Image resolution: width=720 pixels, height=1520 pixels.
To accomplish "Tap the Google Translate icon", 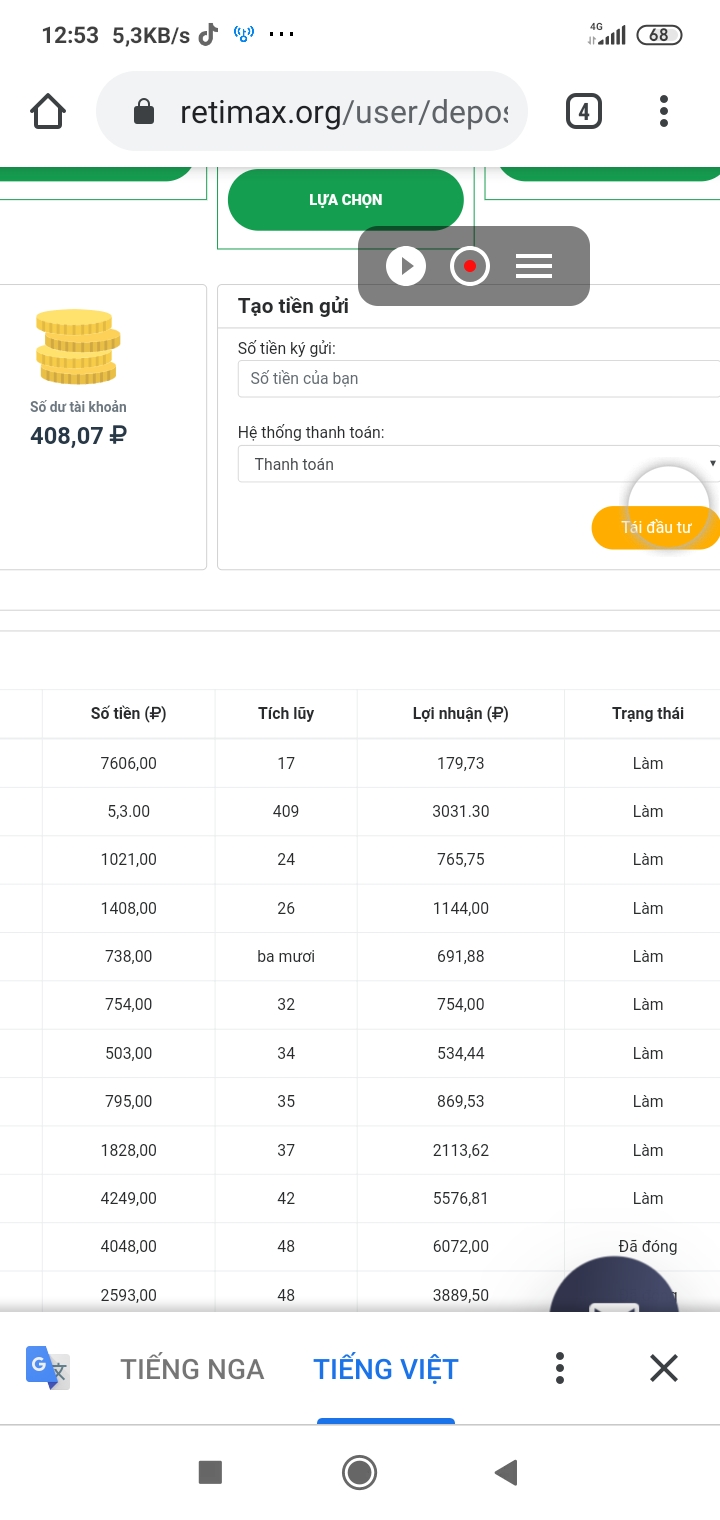I will tap(48, 1368).
